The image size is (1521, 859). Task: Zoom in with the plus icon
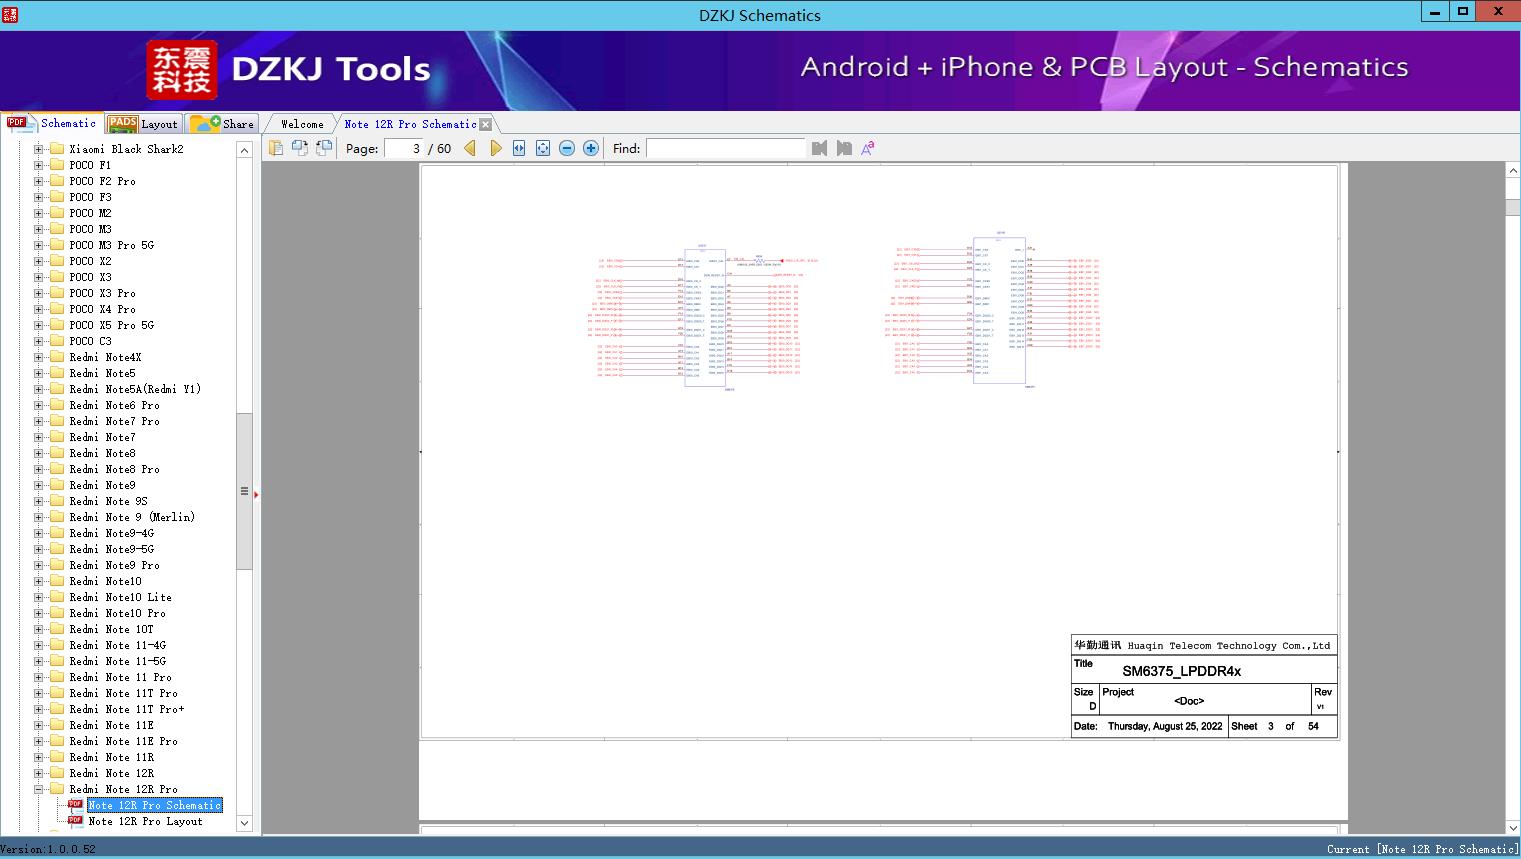(x=591, y=148)
